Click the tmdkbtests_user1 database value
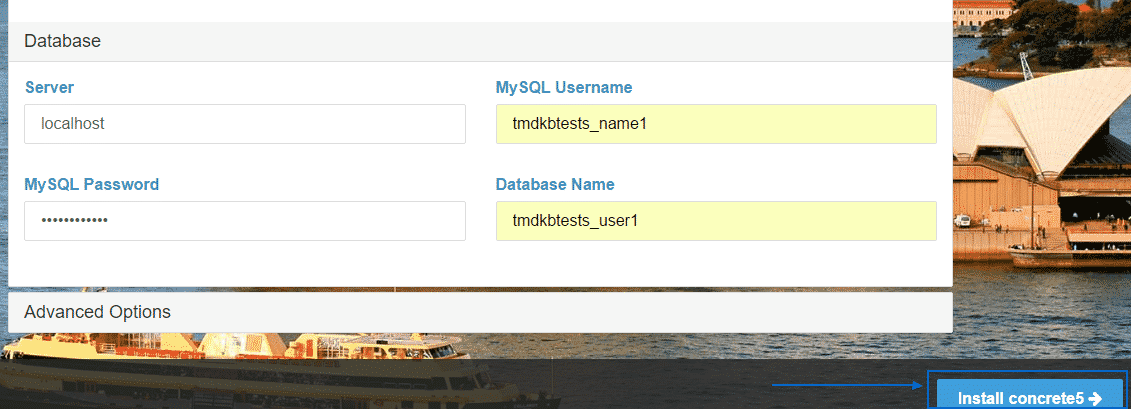Image resolution: width=1131 pixels, height=409 pixels. click(x=574, y=221)
